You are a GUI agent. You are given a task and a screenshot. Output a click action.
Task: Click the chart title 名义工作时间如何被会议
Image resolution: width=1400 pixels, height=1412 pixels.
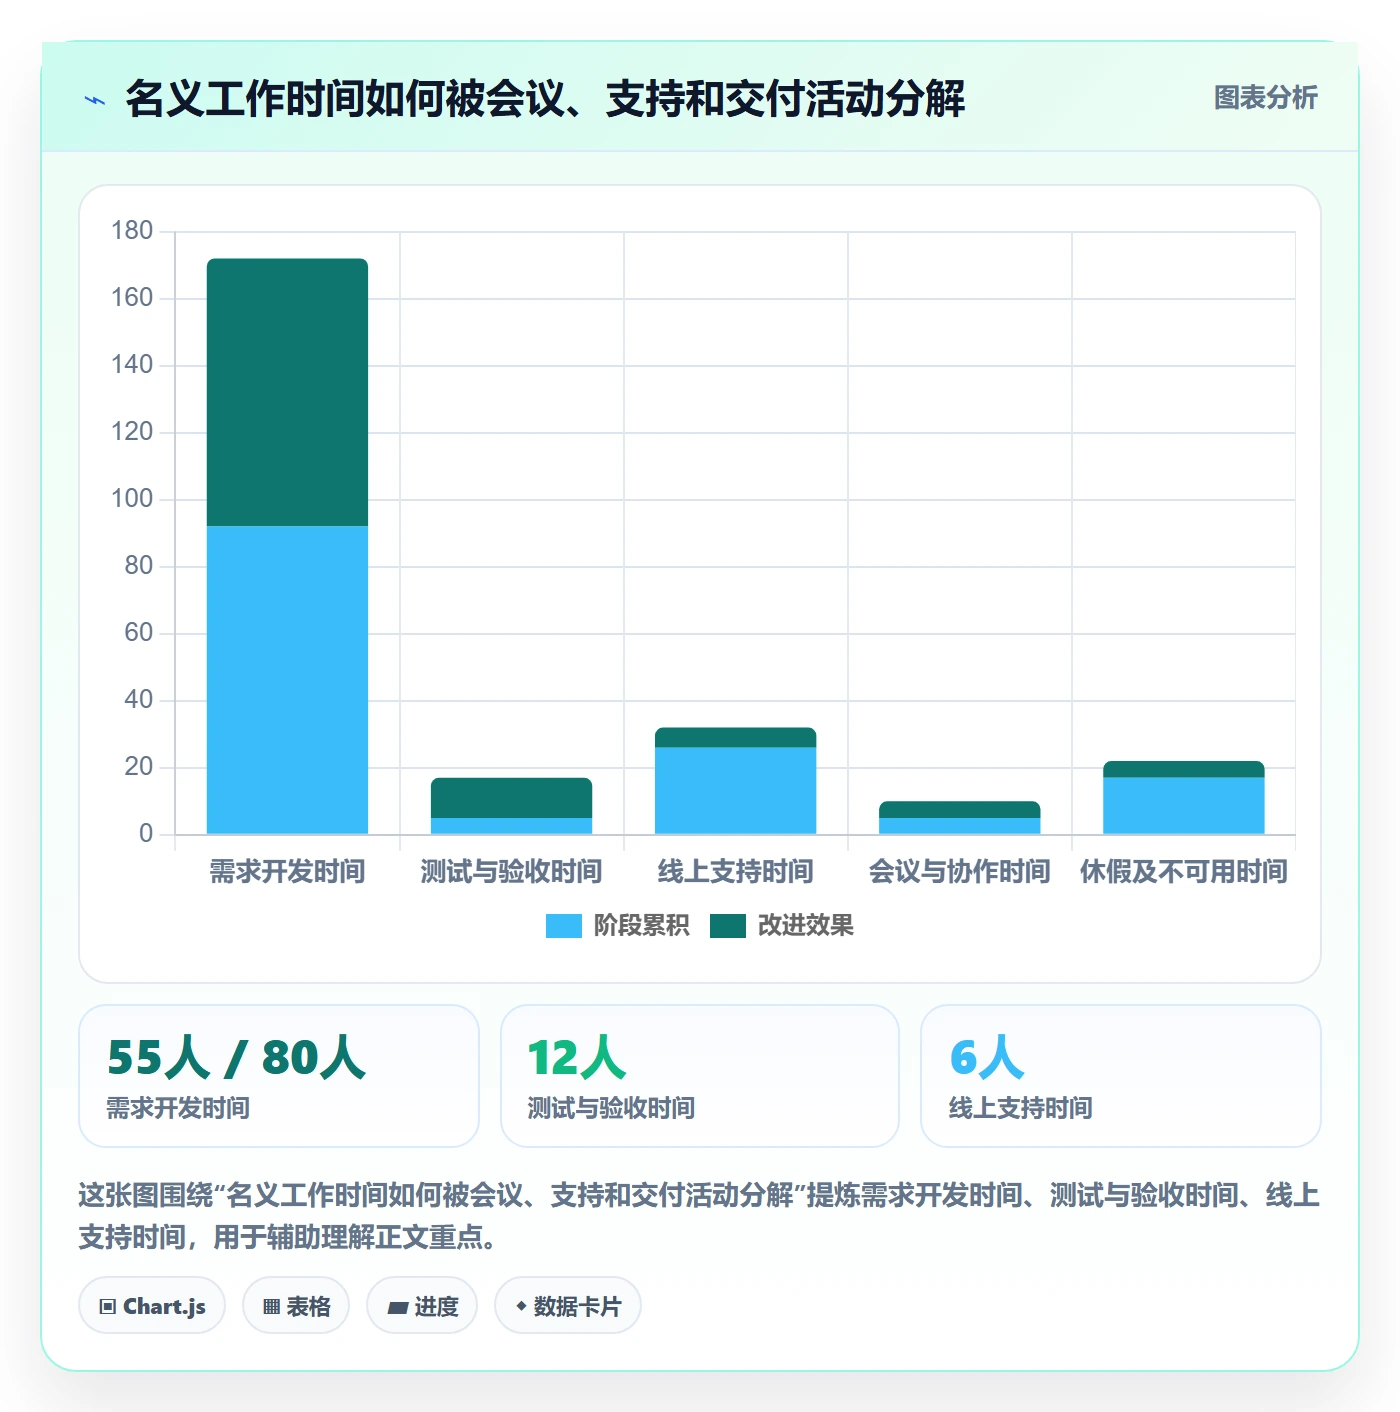pos(545,99)
